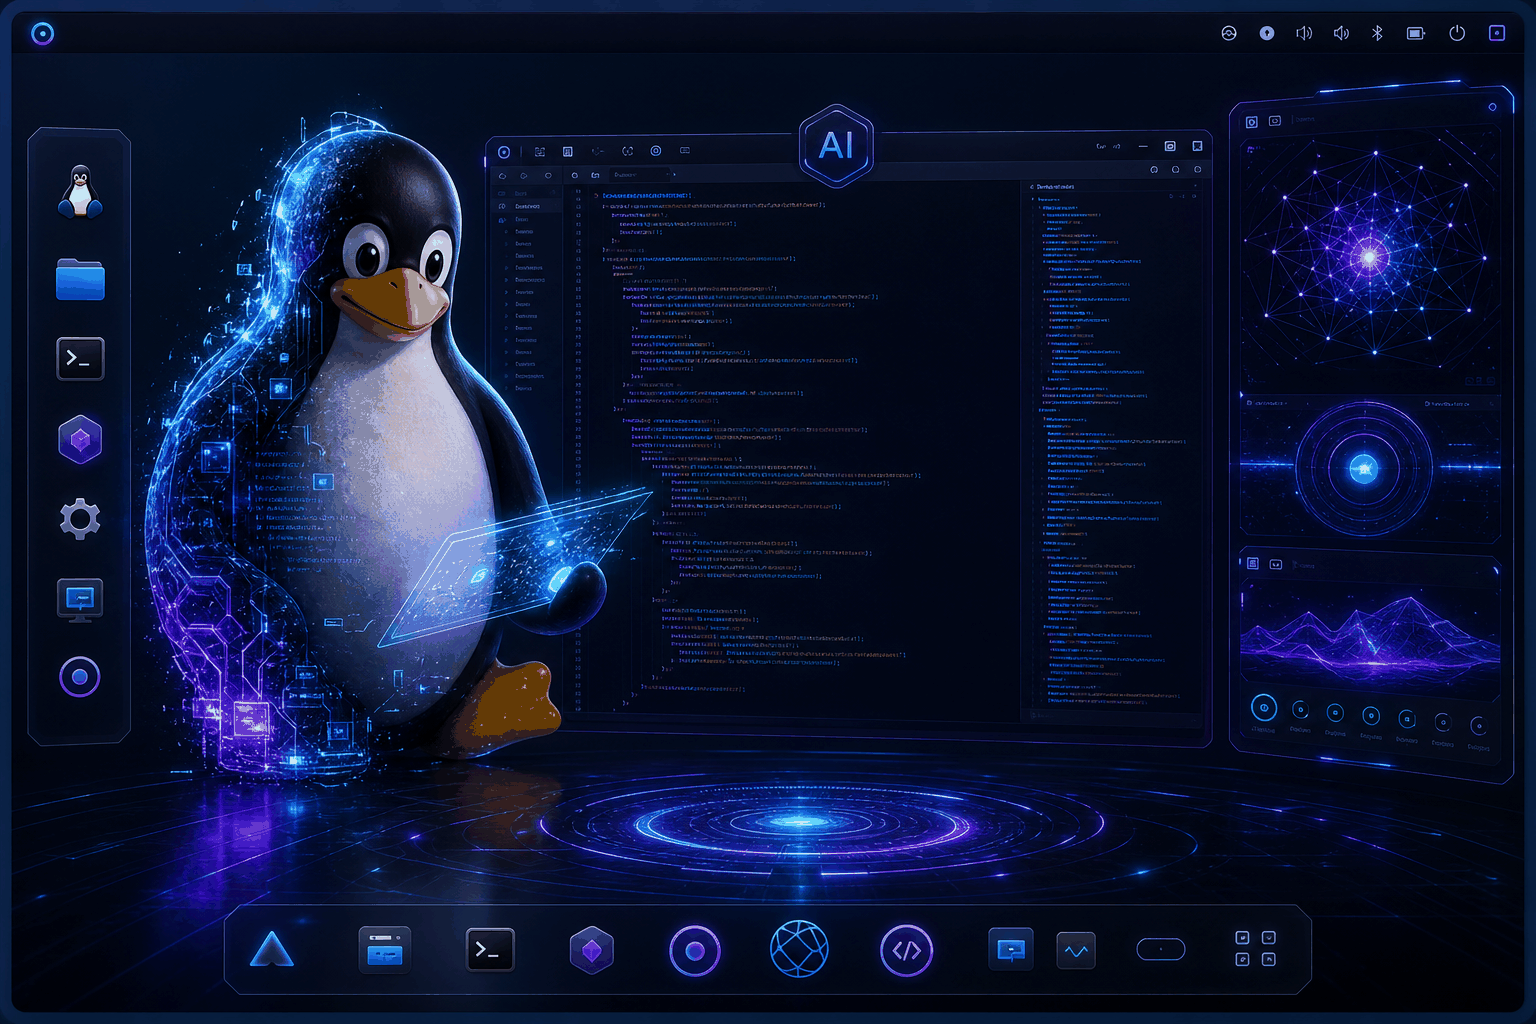The height and width of the screenshot is (1024, 1536).
Task: Click the circular logo in top-left corner
Action: click(x=42, y=33)
